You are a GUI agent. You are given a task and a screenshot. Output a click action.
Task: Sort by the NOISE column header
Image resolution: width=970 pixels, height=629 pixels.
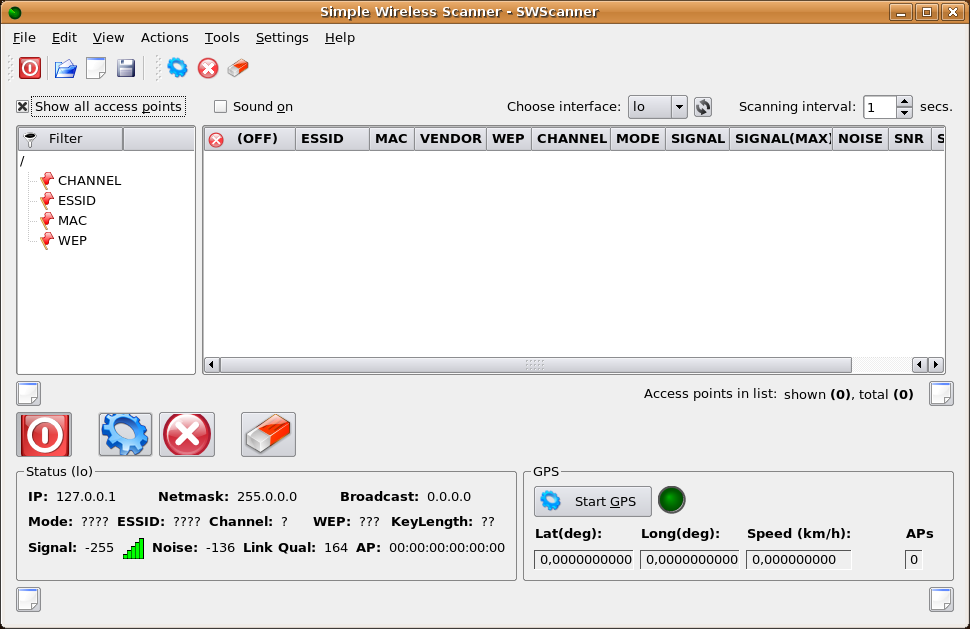click(x=861, y=139)
